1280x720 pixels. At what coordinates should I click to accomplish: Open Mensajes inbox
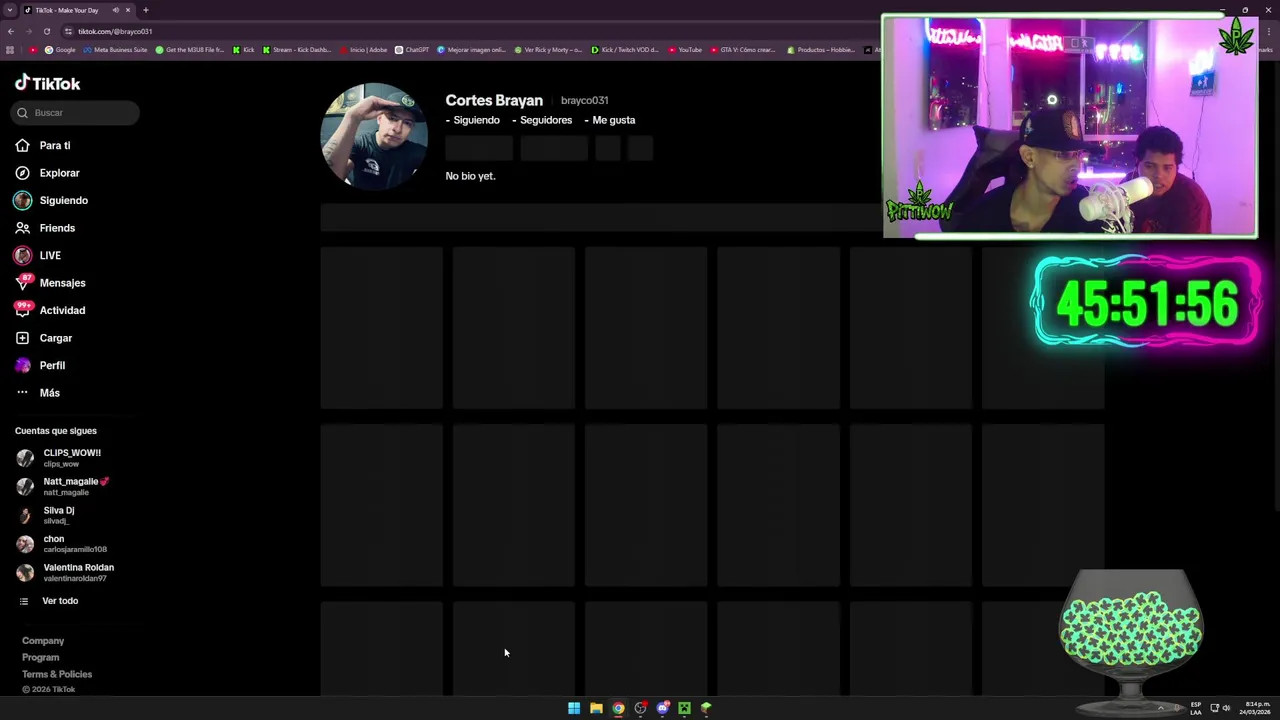click(x=50, y=283)
